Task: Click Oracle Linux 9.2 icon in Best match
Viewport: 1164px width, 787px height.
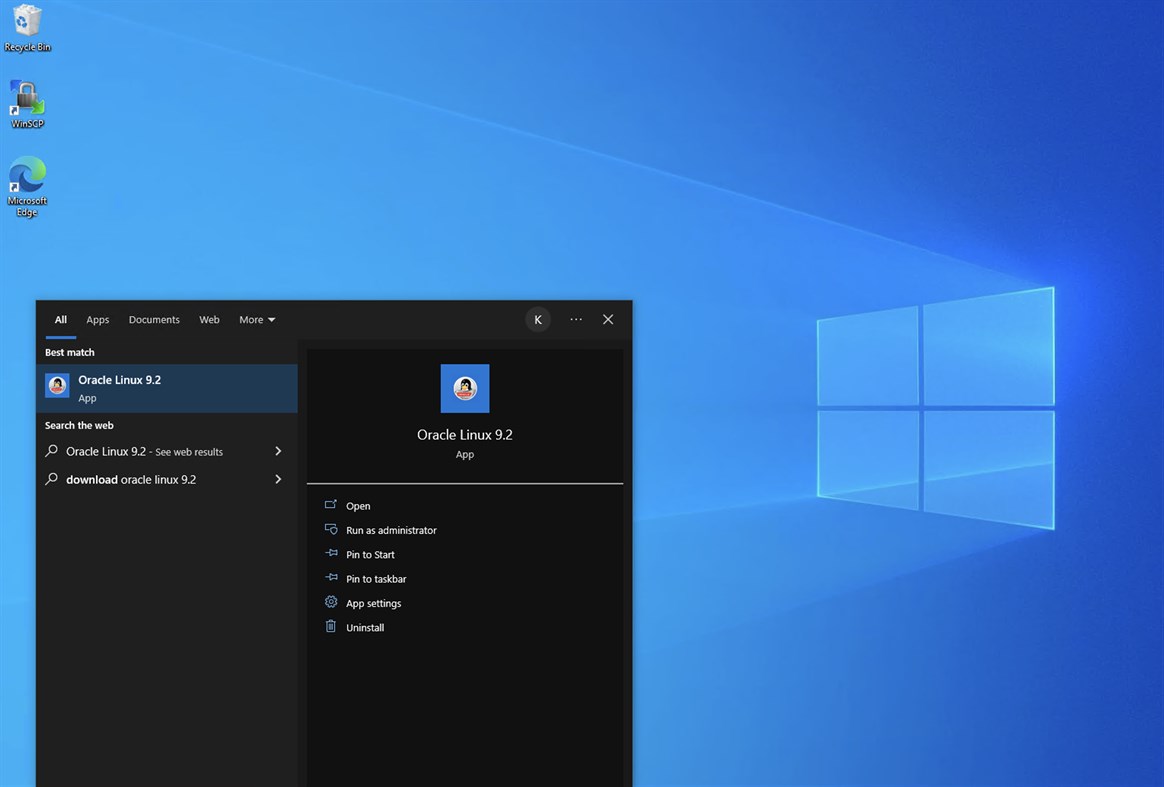Action: [57, 386]
